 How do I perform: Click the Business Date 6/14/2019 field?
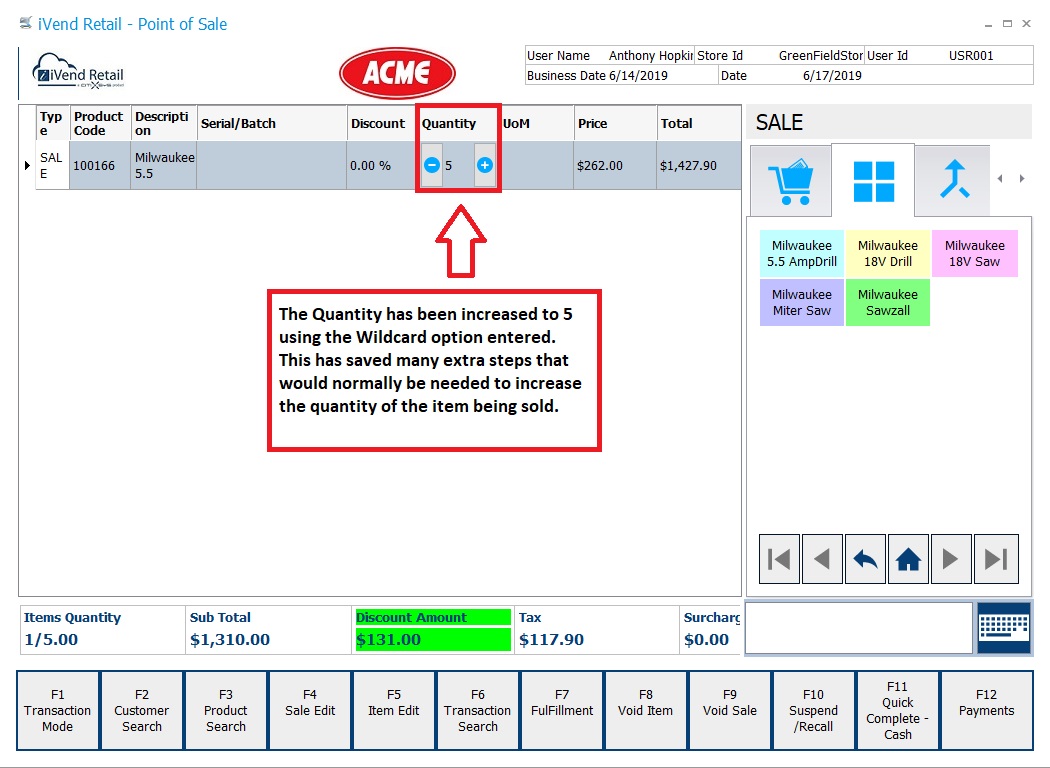[x=621, y=75]
